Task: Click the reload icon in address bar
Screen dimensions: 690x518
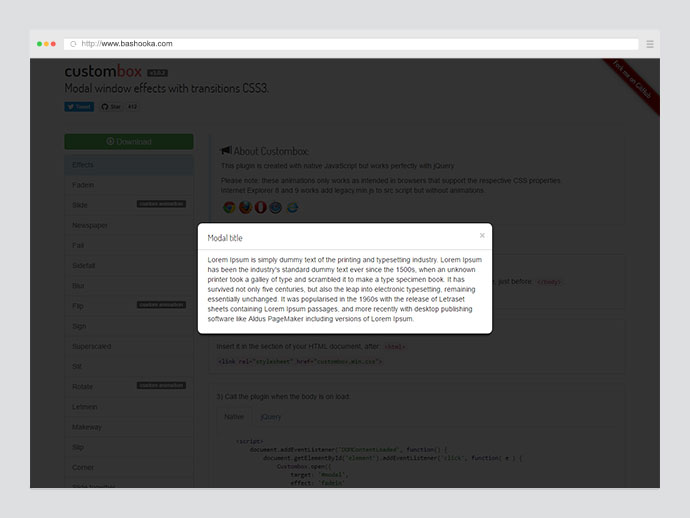Action: 73,44
